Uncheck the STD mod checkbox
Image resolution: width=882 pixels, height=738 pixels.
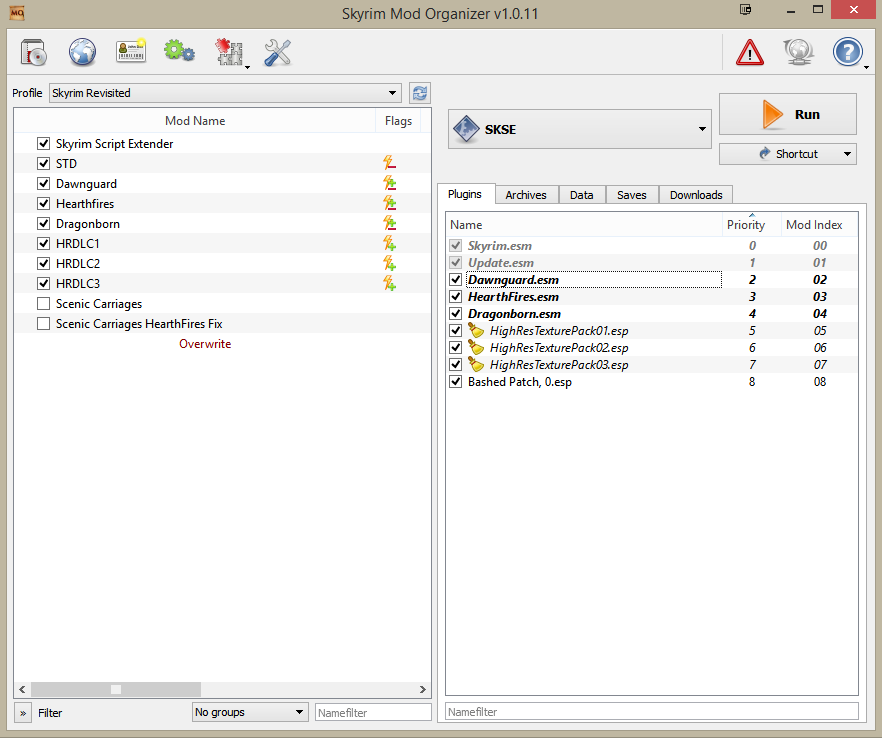[43, 163]
